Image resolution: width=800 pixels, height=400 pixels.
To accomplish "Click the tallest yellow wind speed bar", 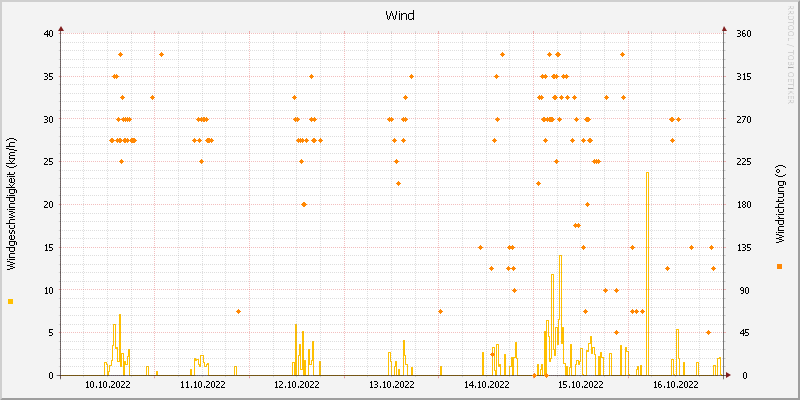I will (x=647, y=274).
